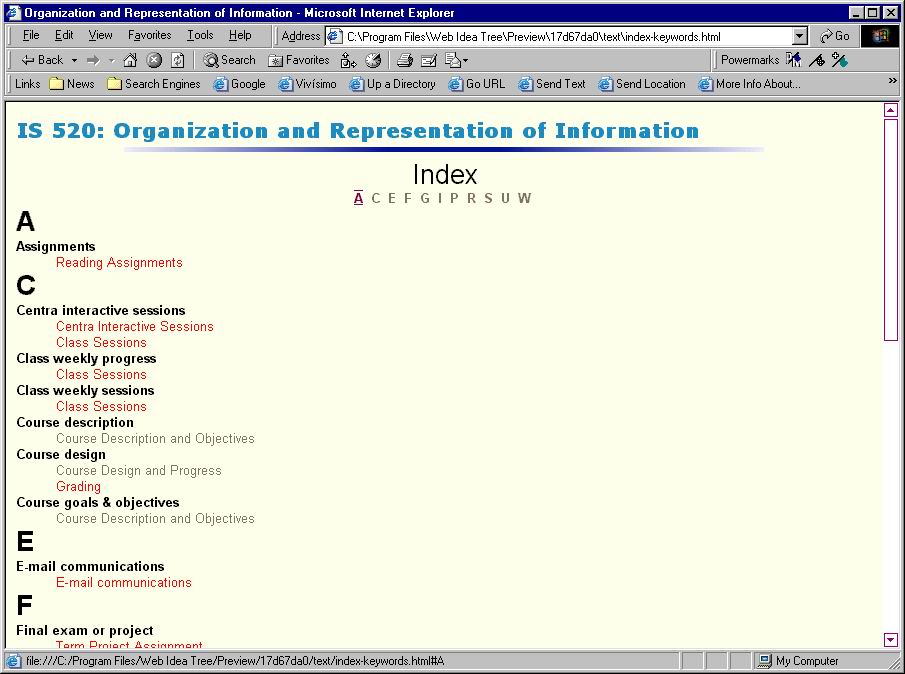This screenshot has width=905, height=674.
Task: Click the Google link in Links bar
Action: pyautogui.click(x=239, y=84)
